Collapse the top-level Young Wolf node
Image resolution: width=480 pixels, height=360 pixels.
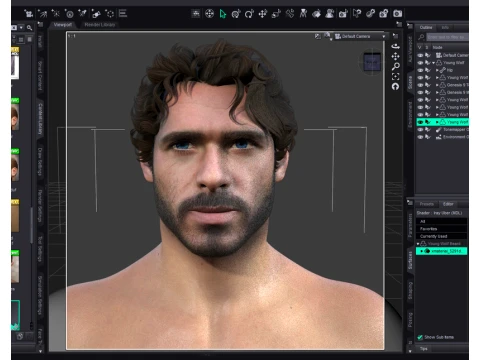click(434, 63)
